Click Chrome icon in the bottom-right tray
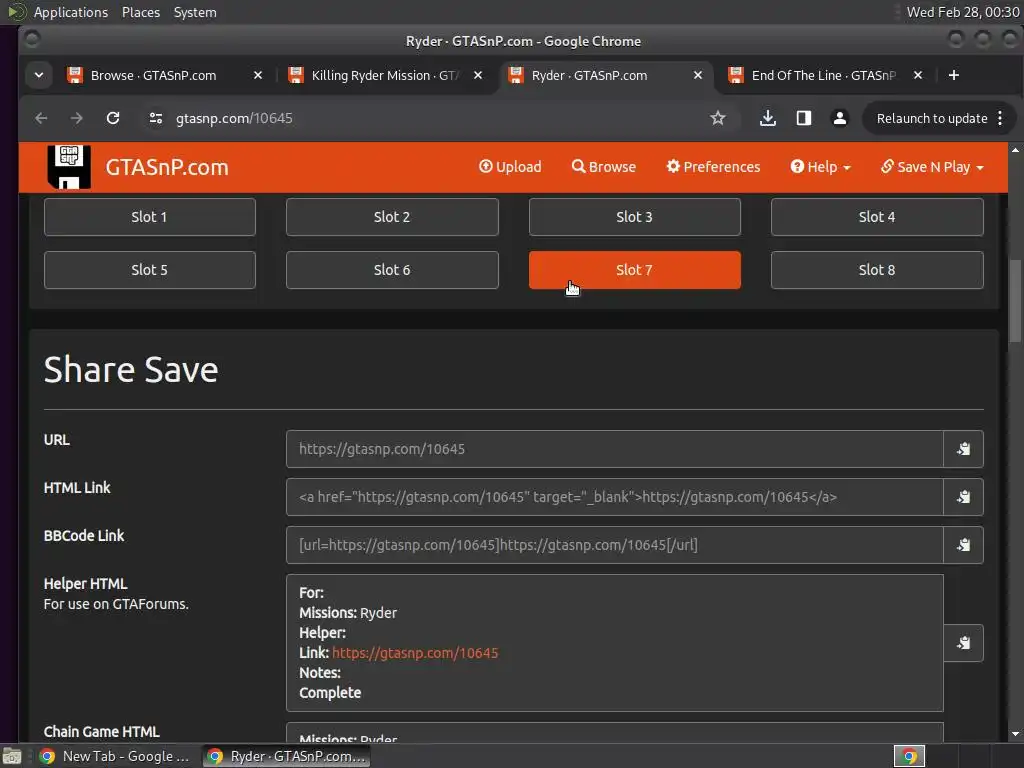This screenshot has width=1024, height=768. click(x=909, y=756)
